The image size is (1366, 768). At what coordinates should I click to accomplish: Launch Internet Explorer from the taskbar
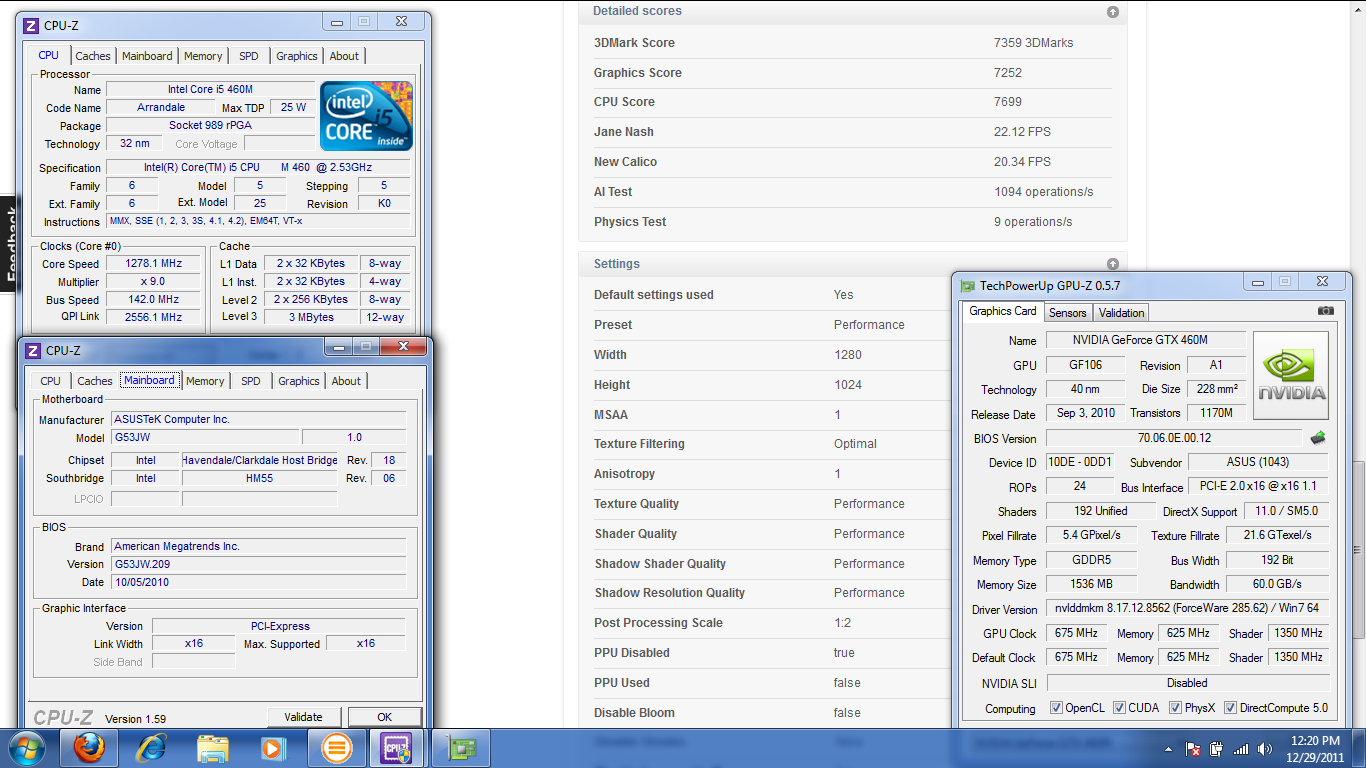coord(151,748)
